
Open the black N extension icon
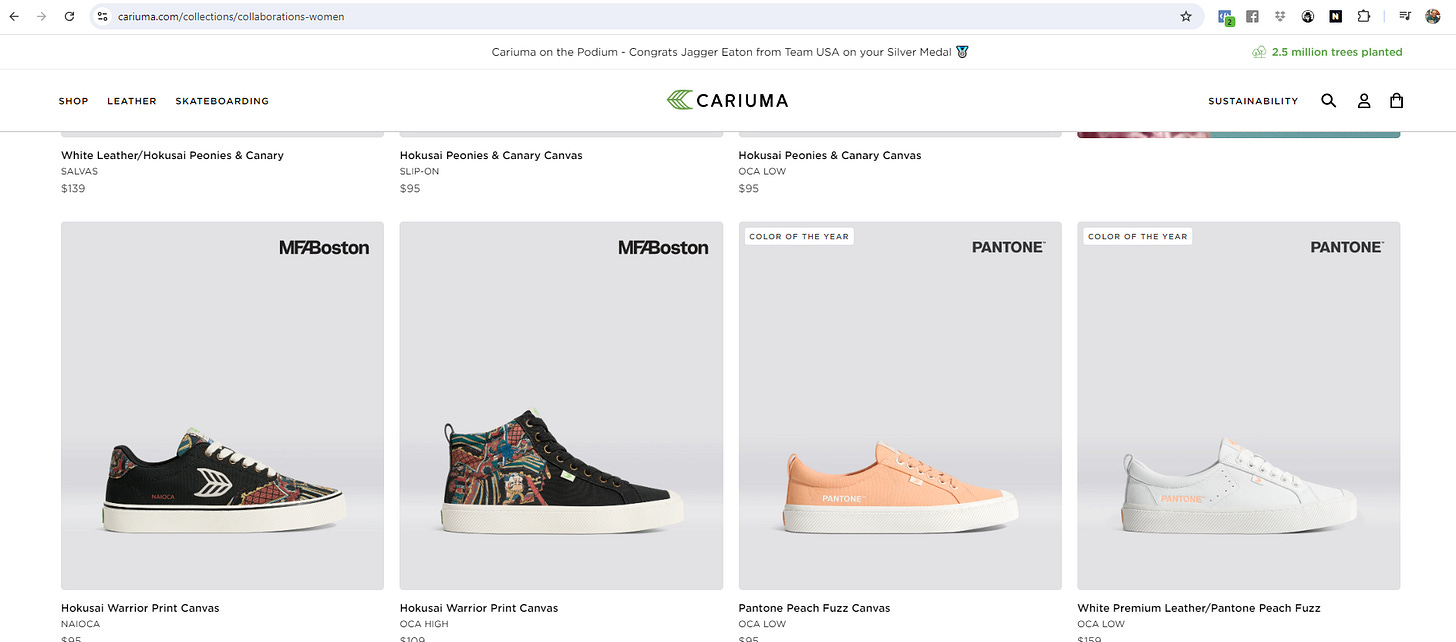point(1336,16)
